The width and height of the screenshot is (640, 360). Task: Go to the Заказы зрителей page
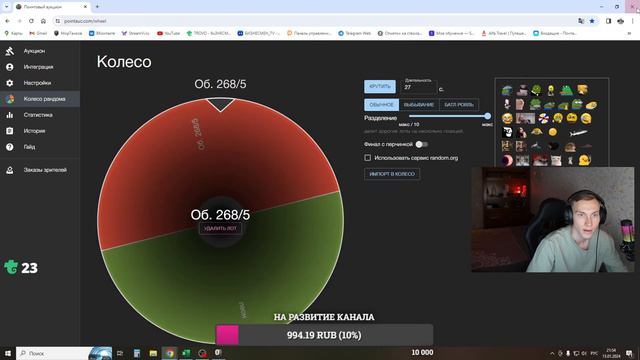[45, 170]
